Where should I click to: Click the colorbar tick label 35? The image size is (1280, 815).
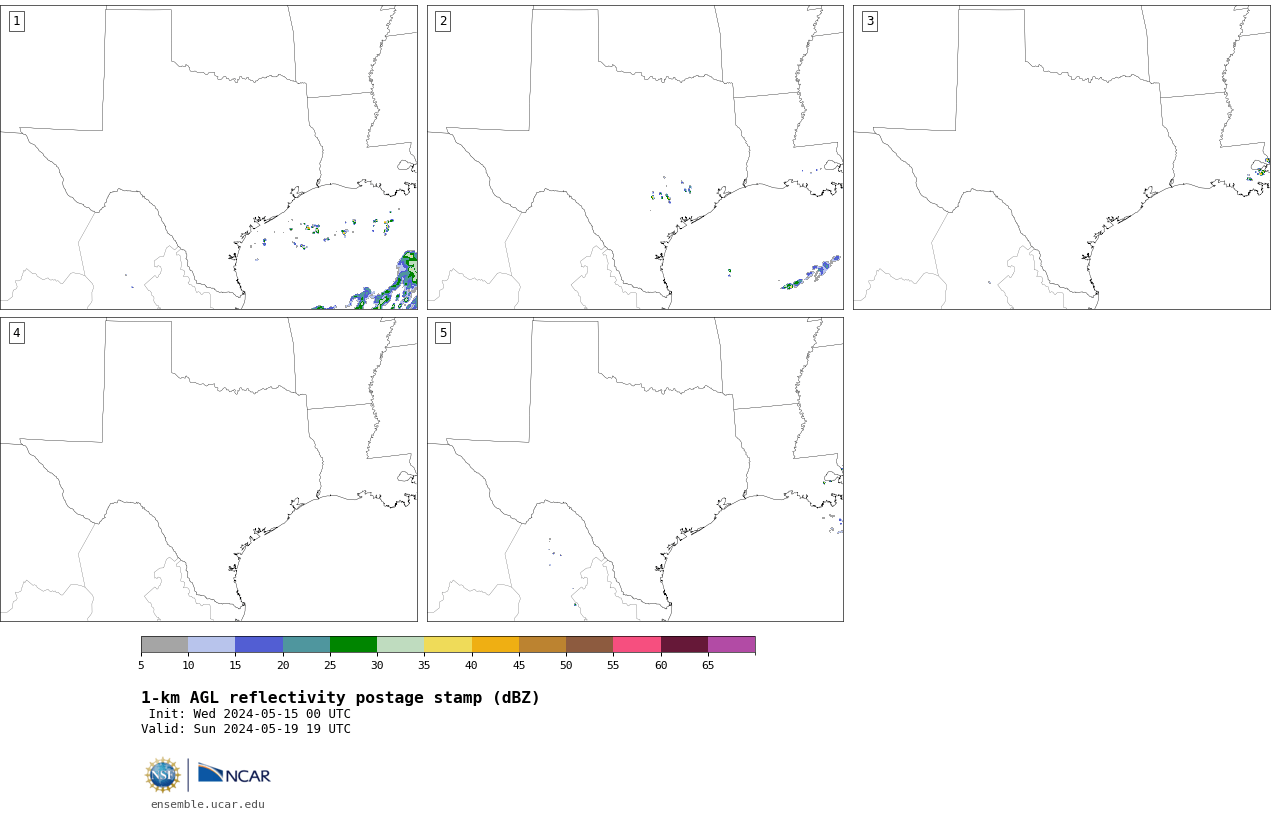[424, 665]
